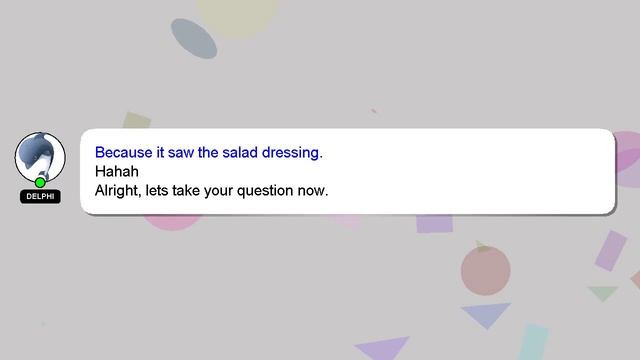Click the Delphi dolphin avatar
Viewport: 640px width, 360px height.
pyautogui.click(x=40, y=157)
